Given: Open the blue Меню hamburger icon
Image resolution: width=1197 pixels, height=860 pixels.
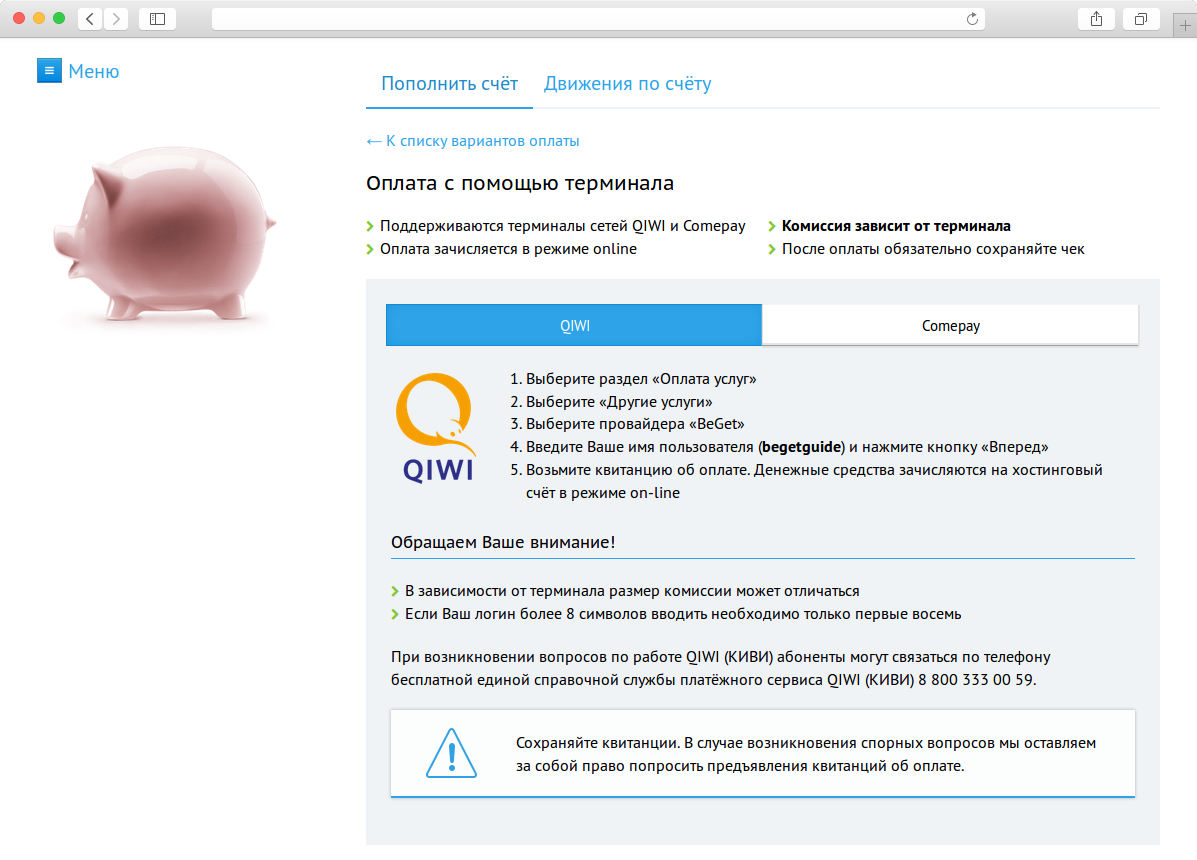Looking at the screenshot, I should (49, 71).
